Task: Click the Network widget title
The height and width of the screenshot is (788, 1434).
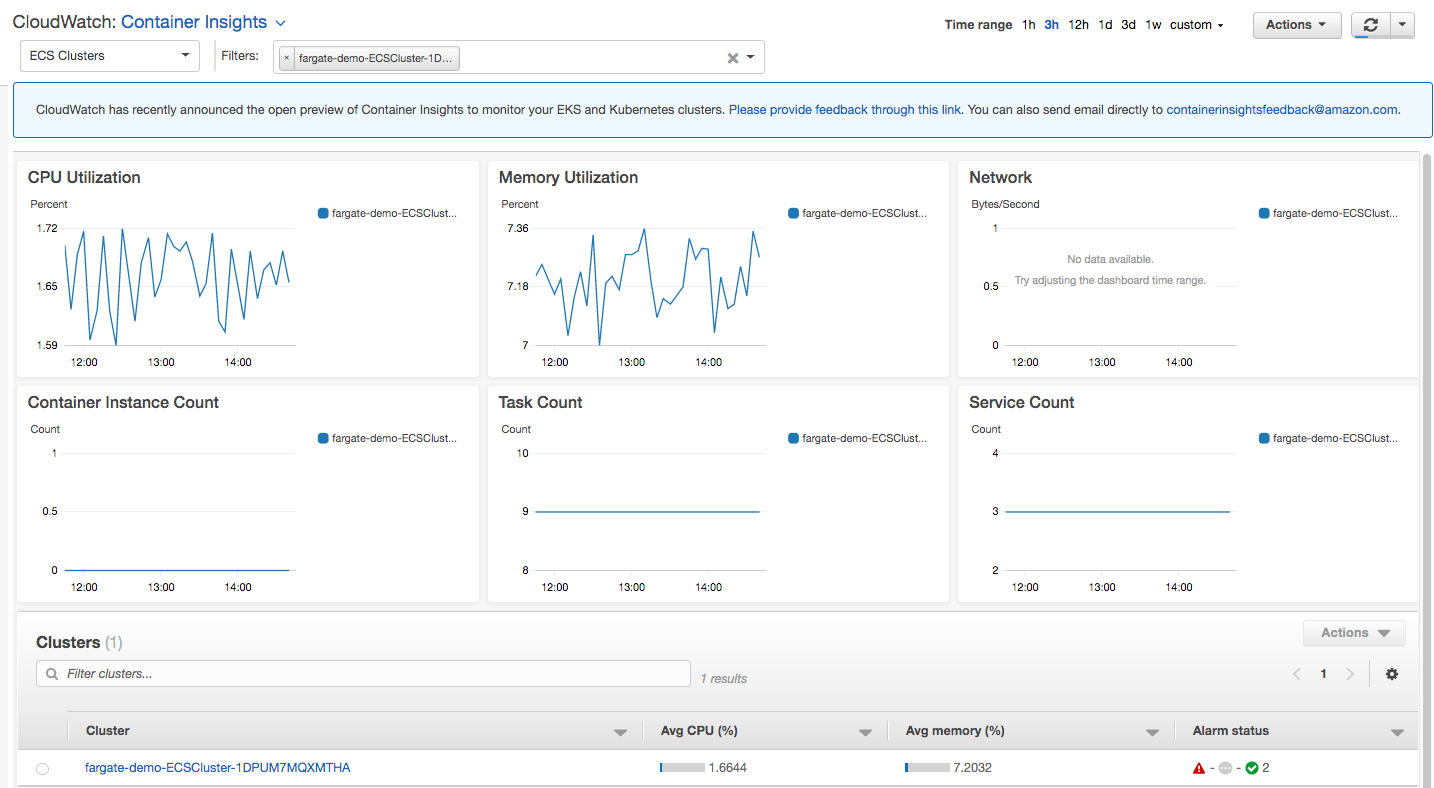Action: tap(1000, 178)
